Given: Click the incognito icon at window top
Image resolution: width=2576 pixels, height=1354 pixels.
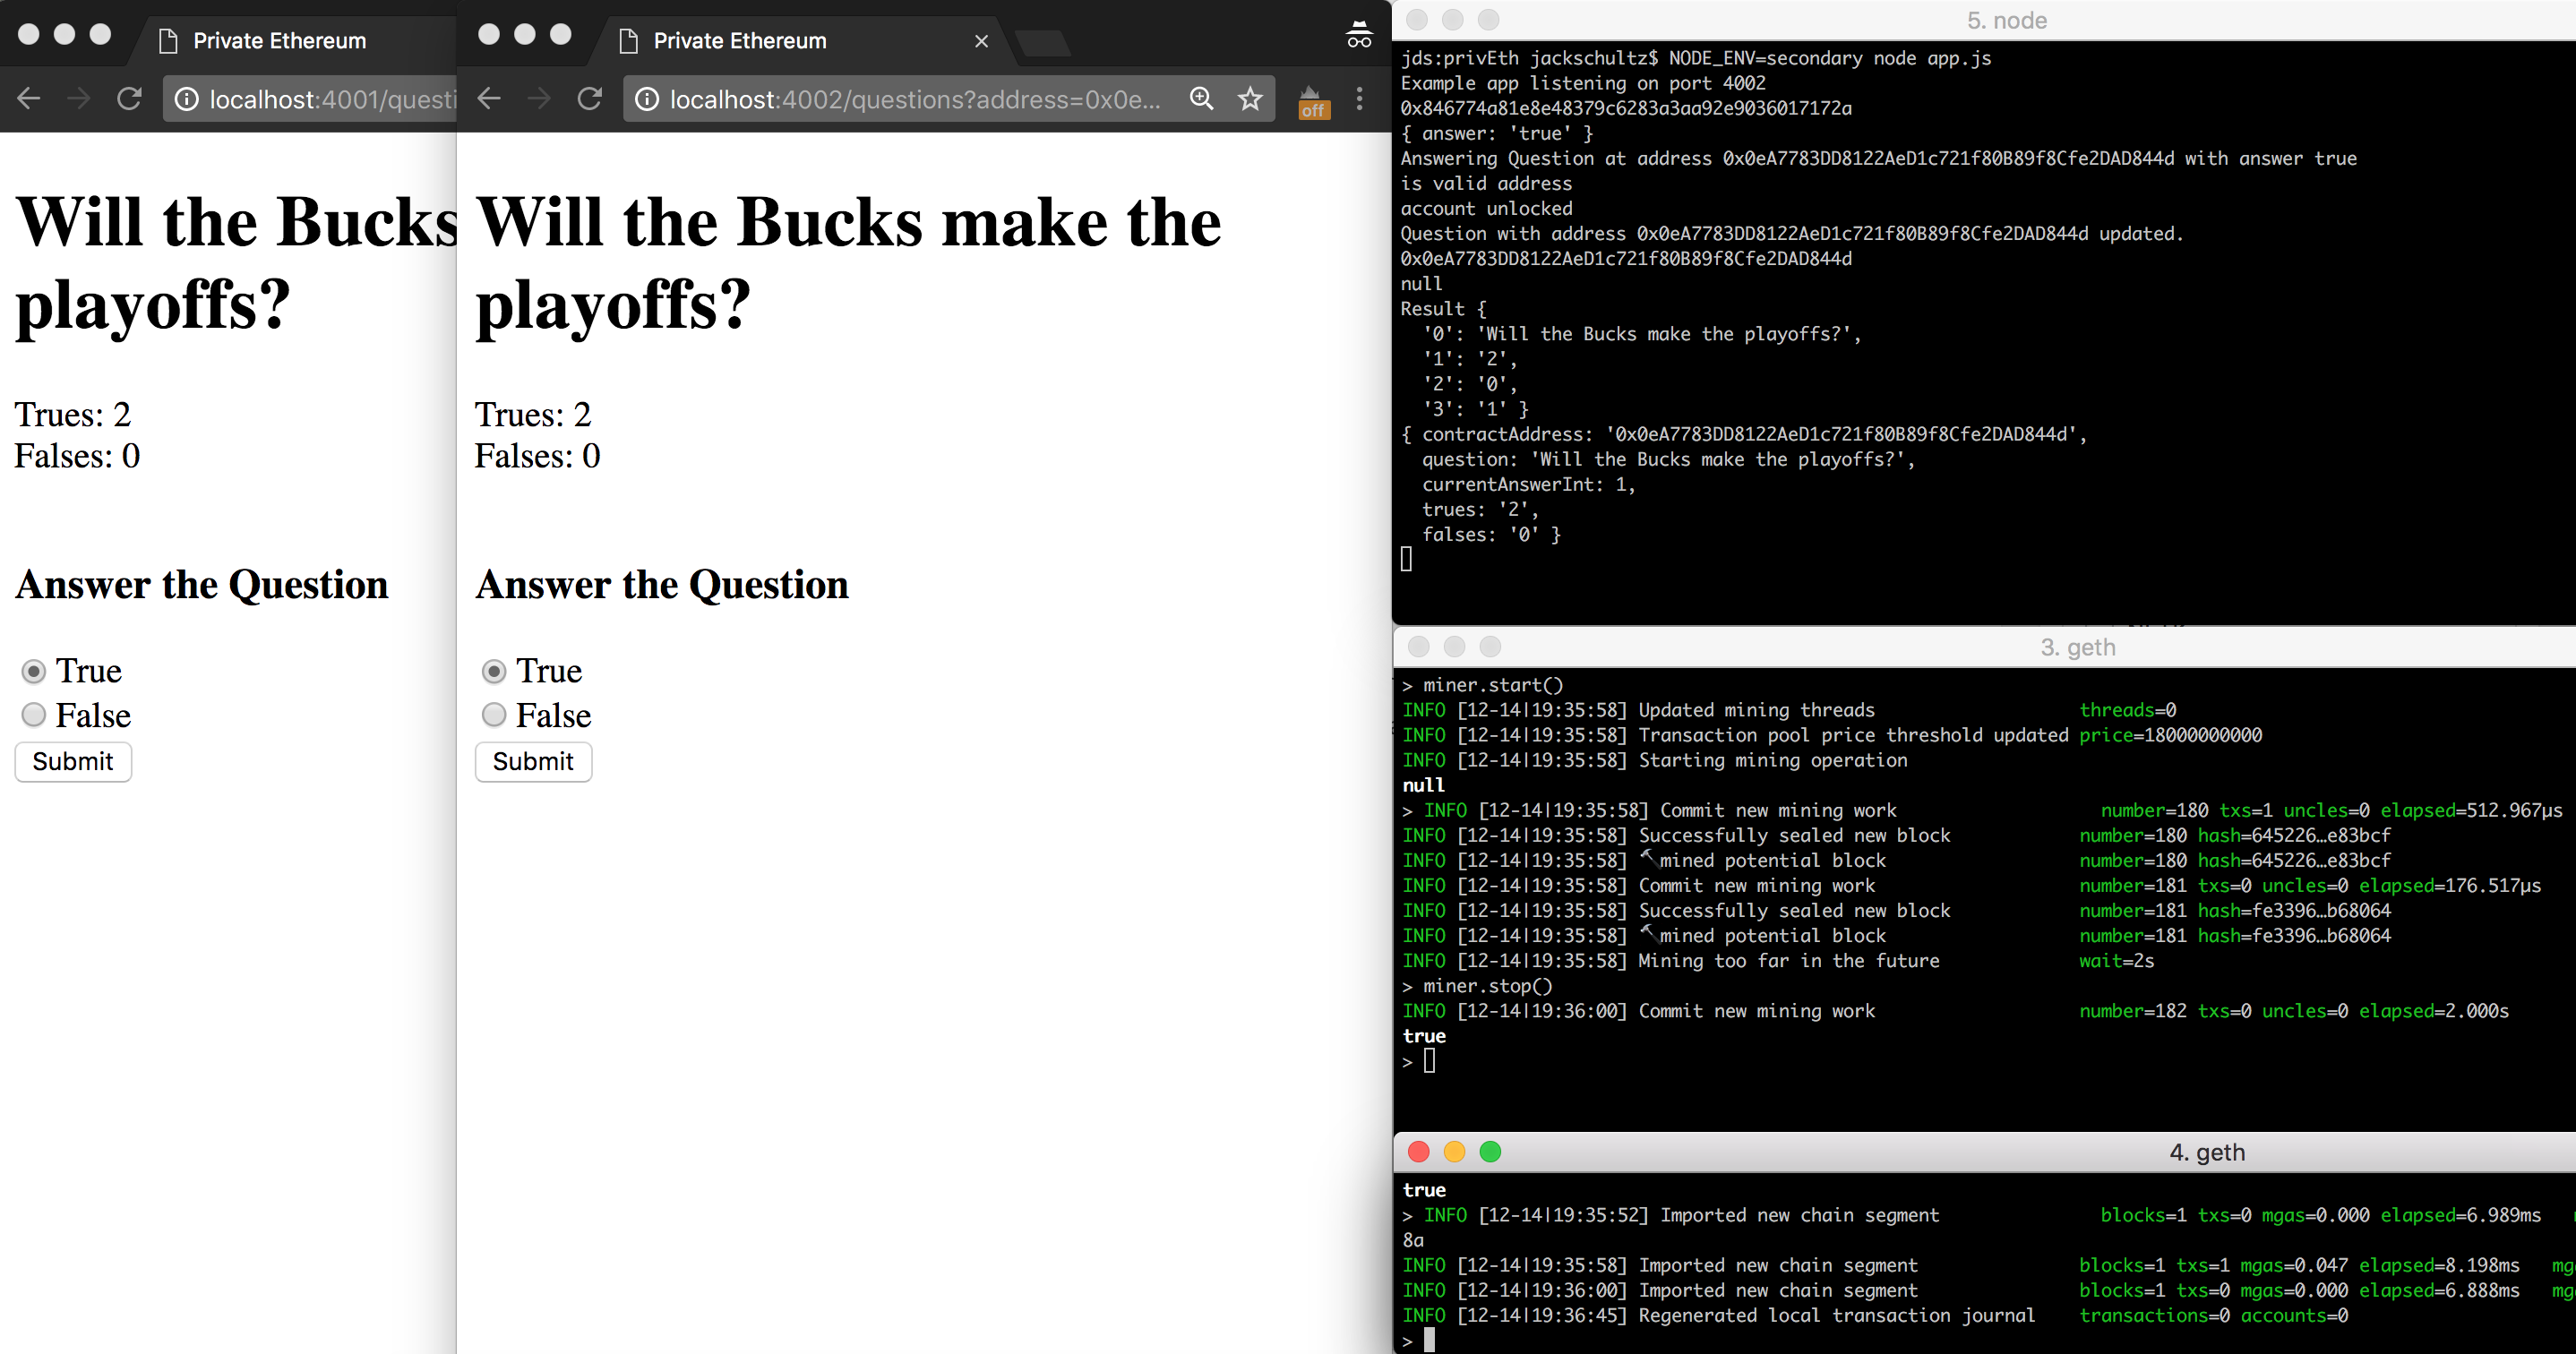Looking at the screenshot, I should click(x=1359, y=35).
